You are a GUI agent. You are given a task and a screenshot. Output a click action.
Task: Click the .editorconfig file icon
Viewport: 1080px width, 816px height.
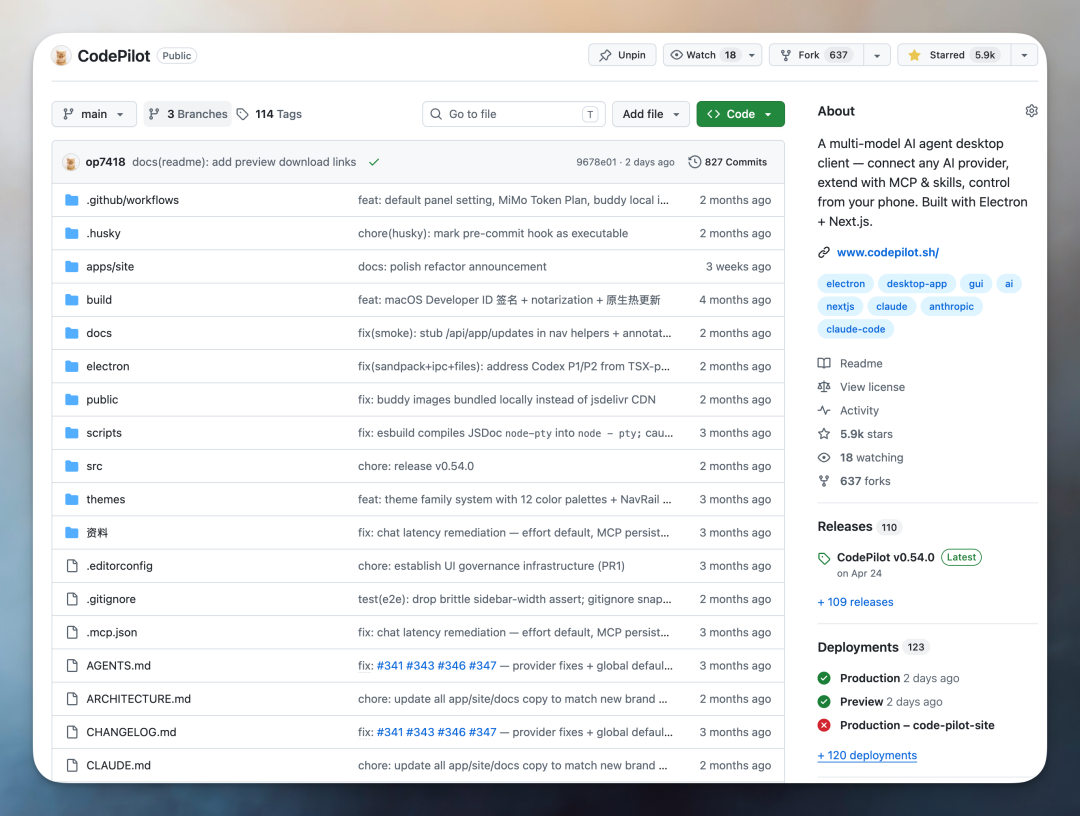[72, 566]
